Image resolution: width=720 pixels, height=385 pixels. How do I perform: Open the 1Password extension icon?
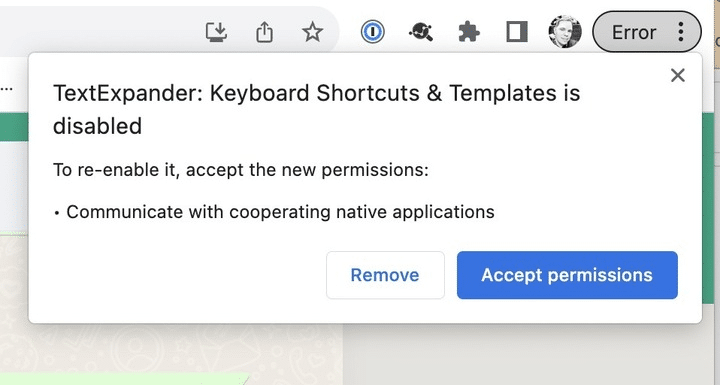point(372,32)
